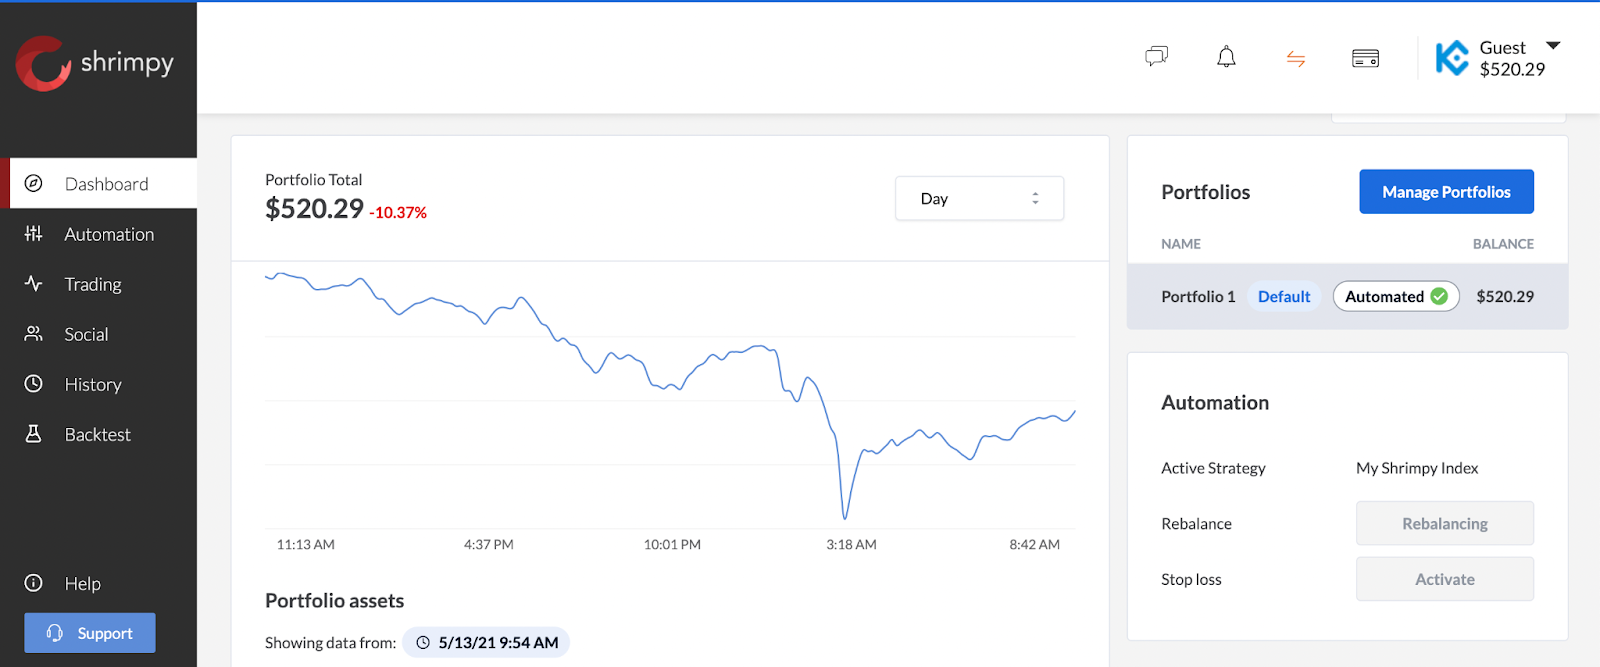Screen dimensions: 1600x667
Task: Click the Manage Portfolios button
Action: (x=1446, y=192)
